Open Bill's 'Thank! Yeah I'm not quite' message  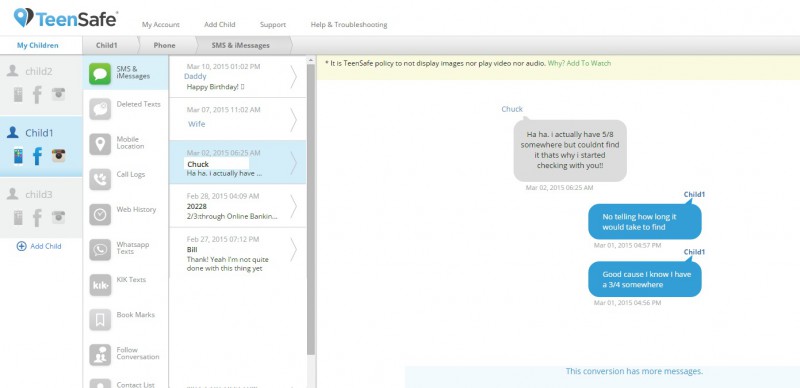pos(237,253)
